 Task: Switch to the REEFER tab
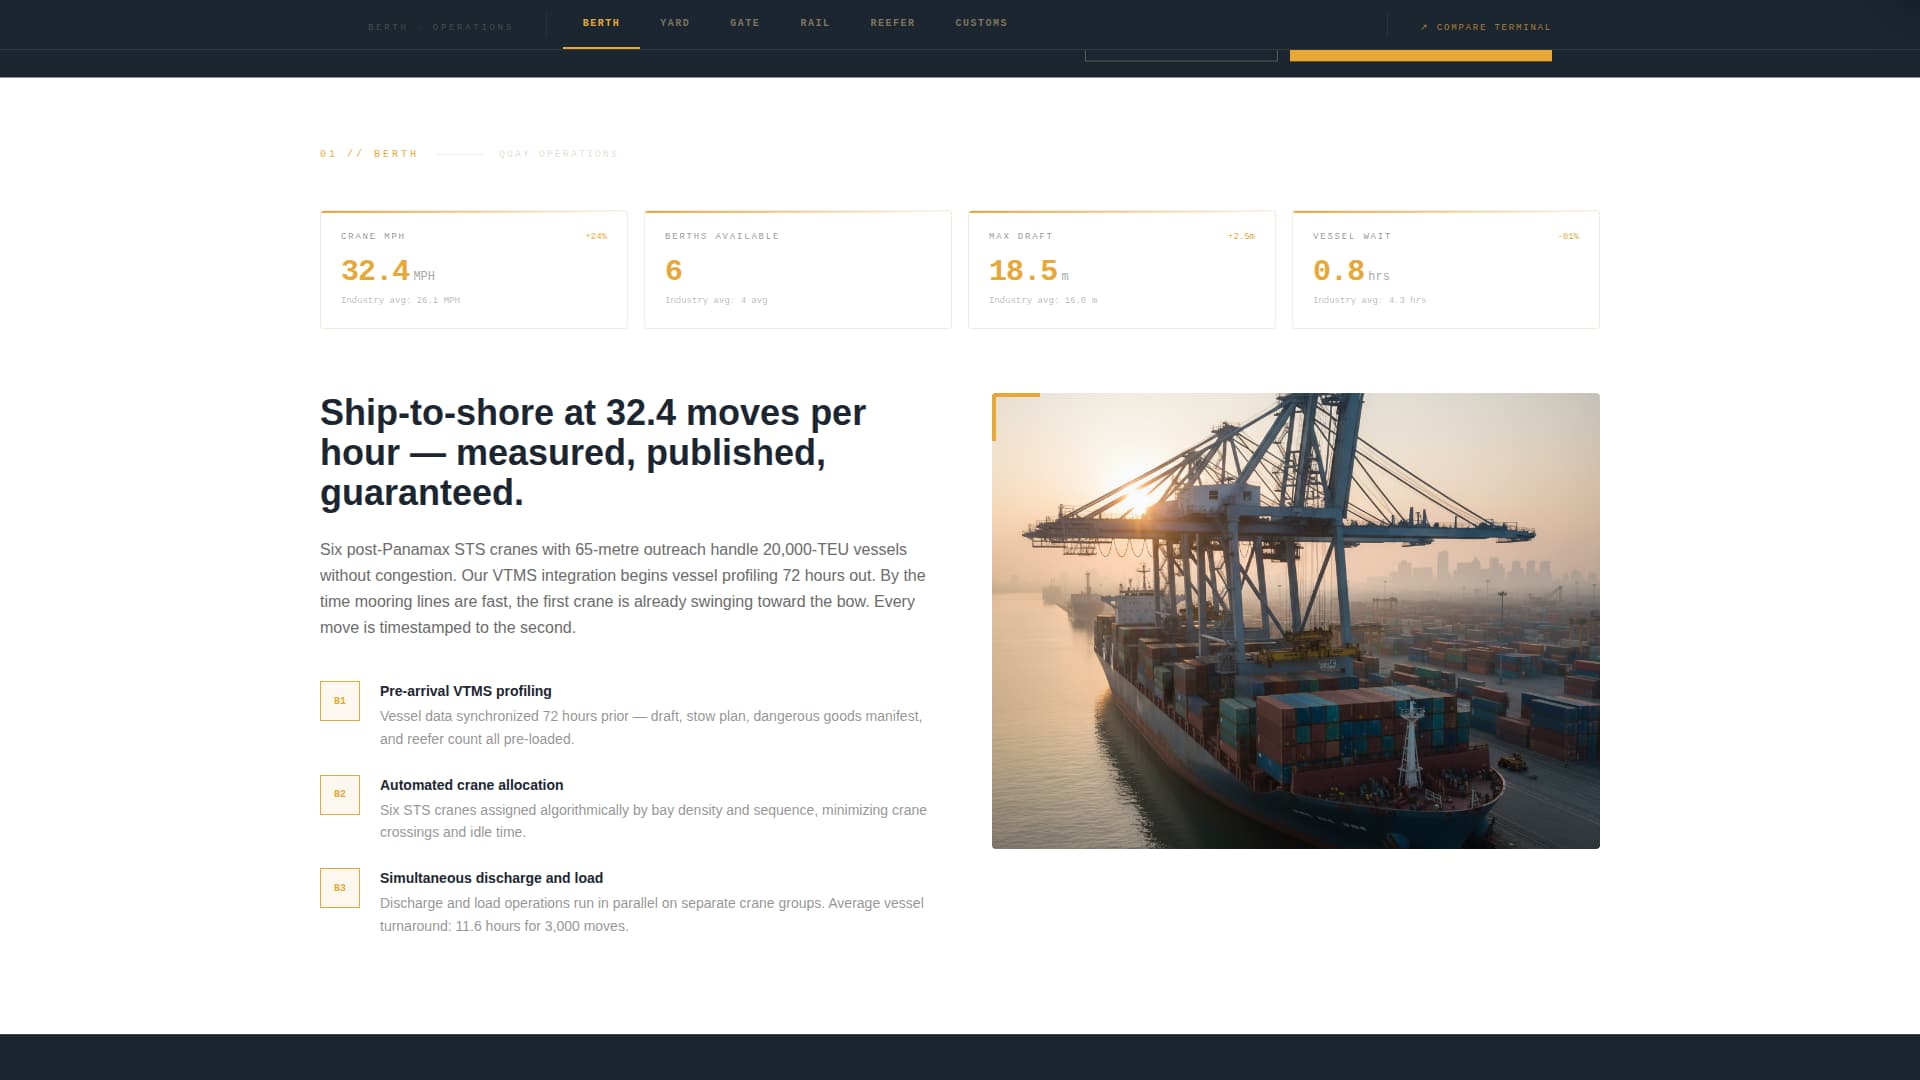pos(892,22)
